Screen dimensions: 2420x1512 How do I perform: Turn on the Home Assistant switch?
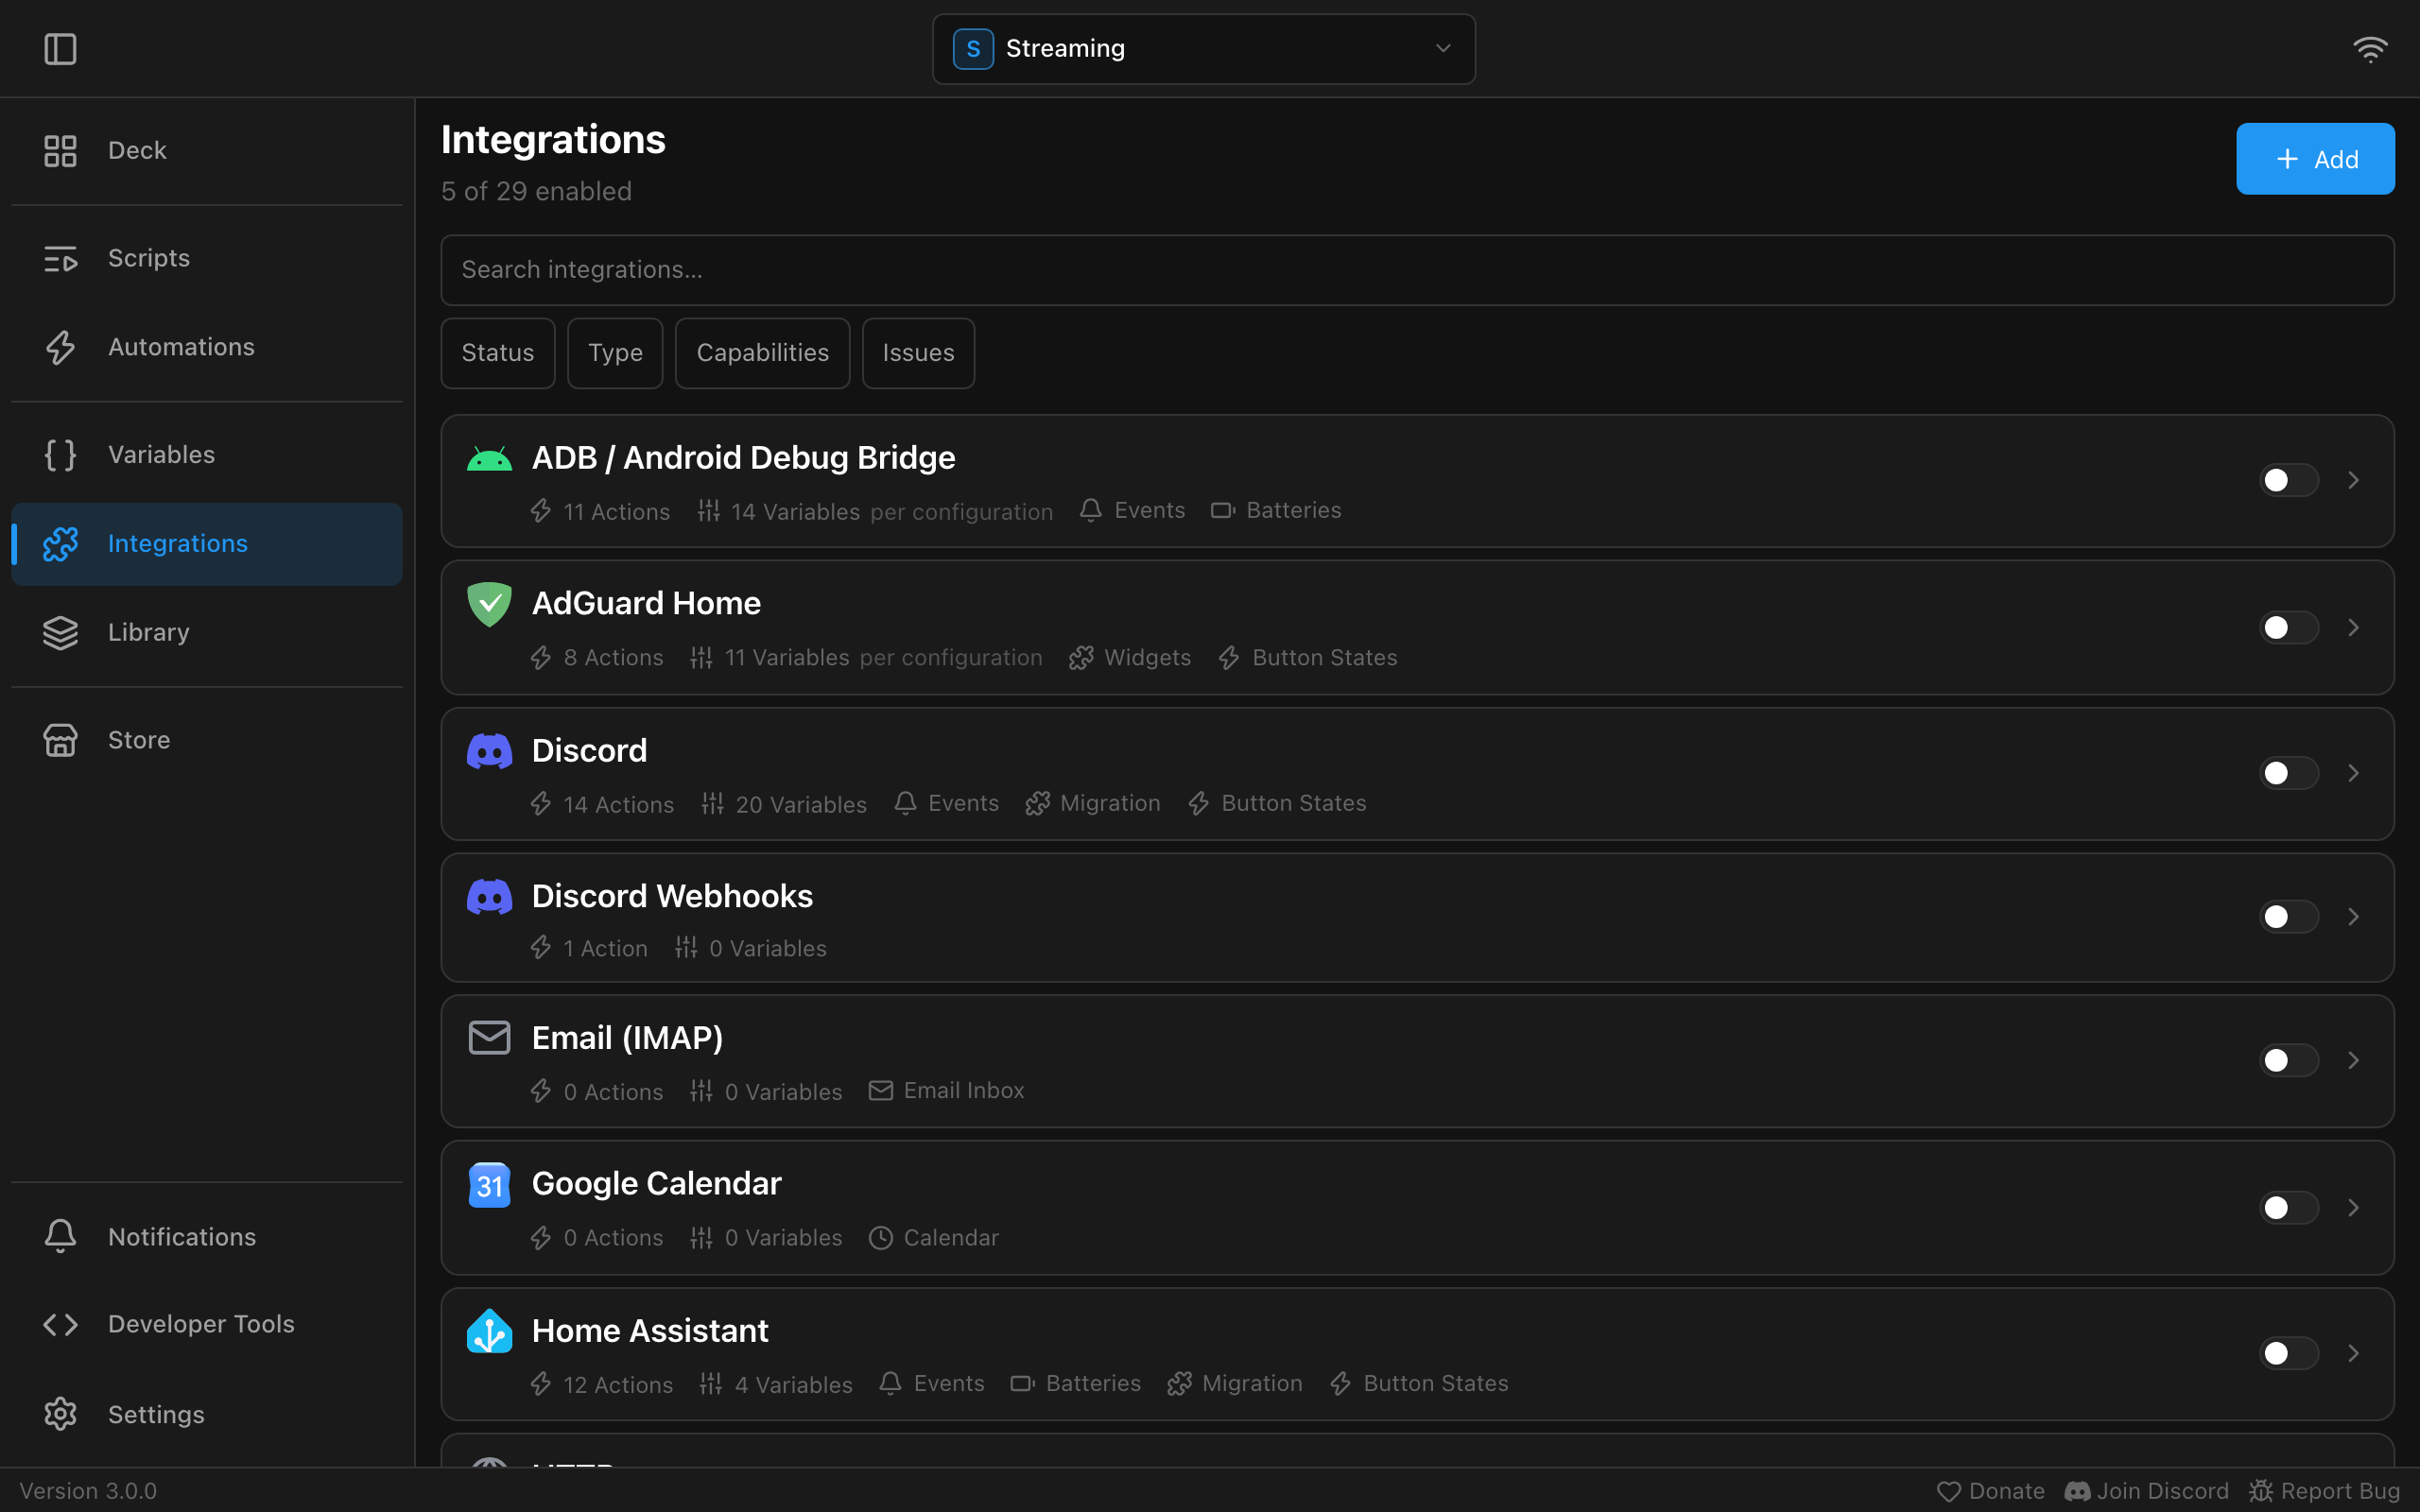click(x=2288, y=1353)
